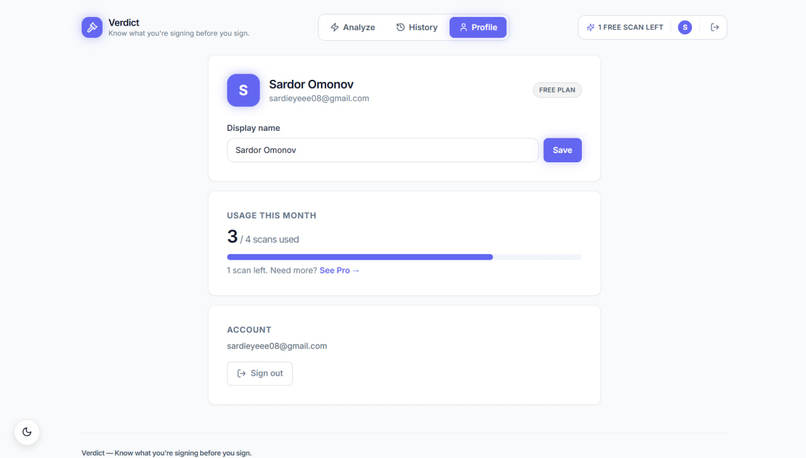Click the 'USAGE THIS MONTH' heading
Image resolution: width=806 pixels, height=458 pixels.
(271, 215)
